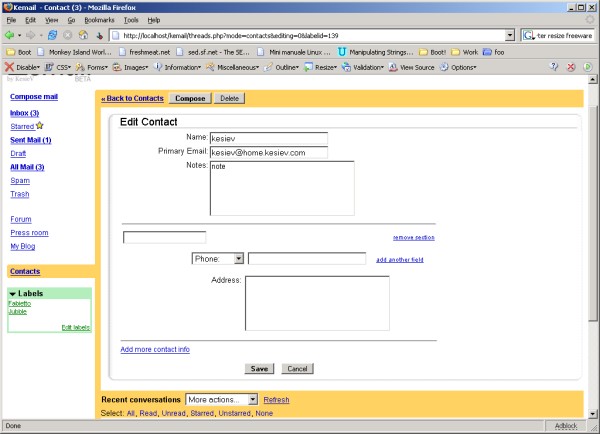Click the add another field link
Image resolution: width=600 pixels, height=434 pixels.
point(400,260)
